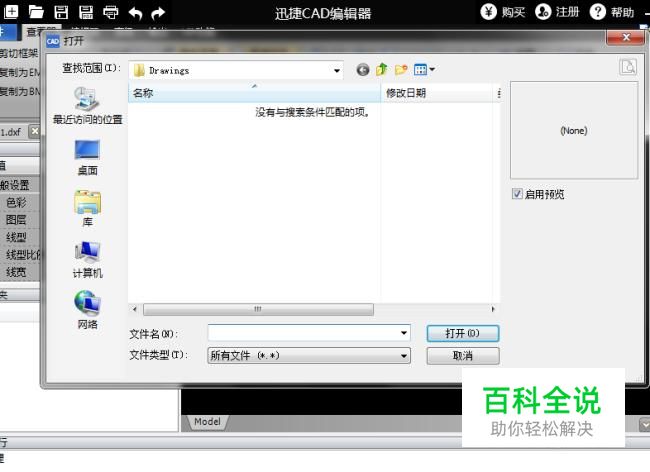
Task: Select 线宽 in properties panel
Action: tap(16, 272)
